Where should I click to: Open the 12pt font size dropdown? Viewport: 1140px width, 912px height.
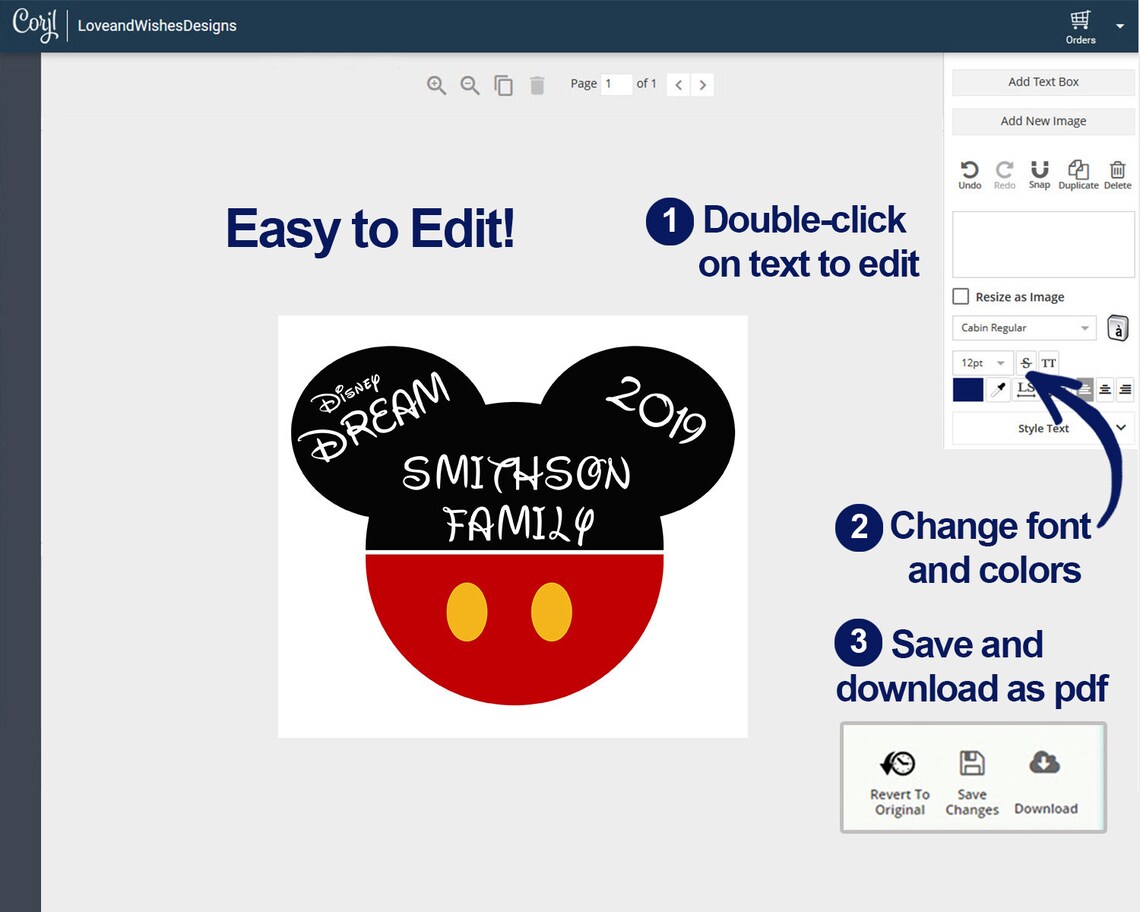tap(982, 363)
